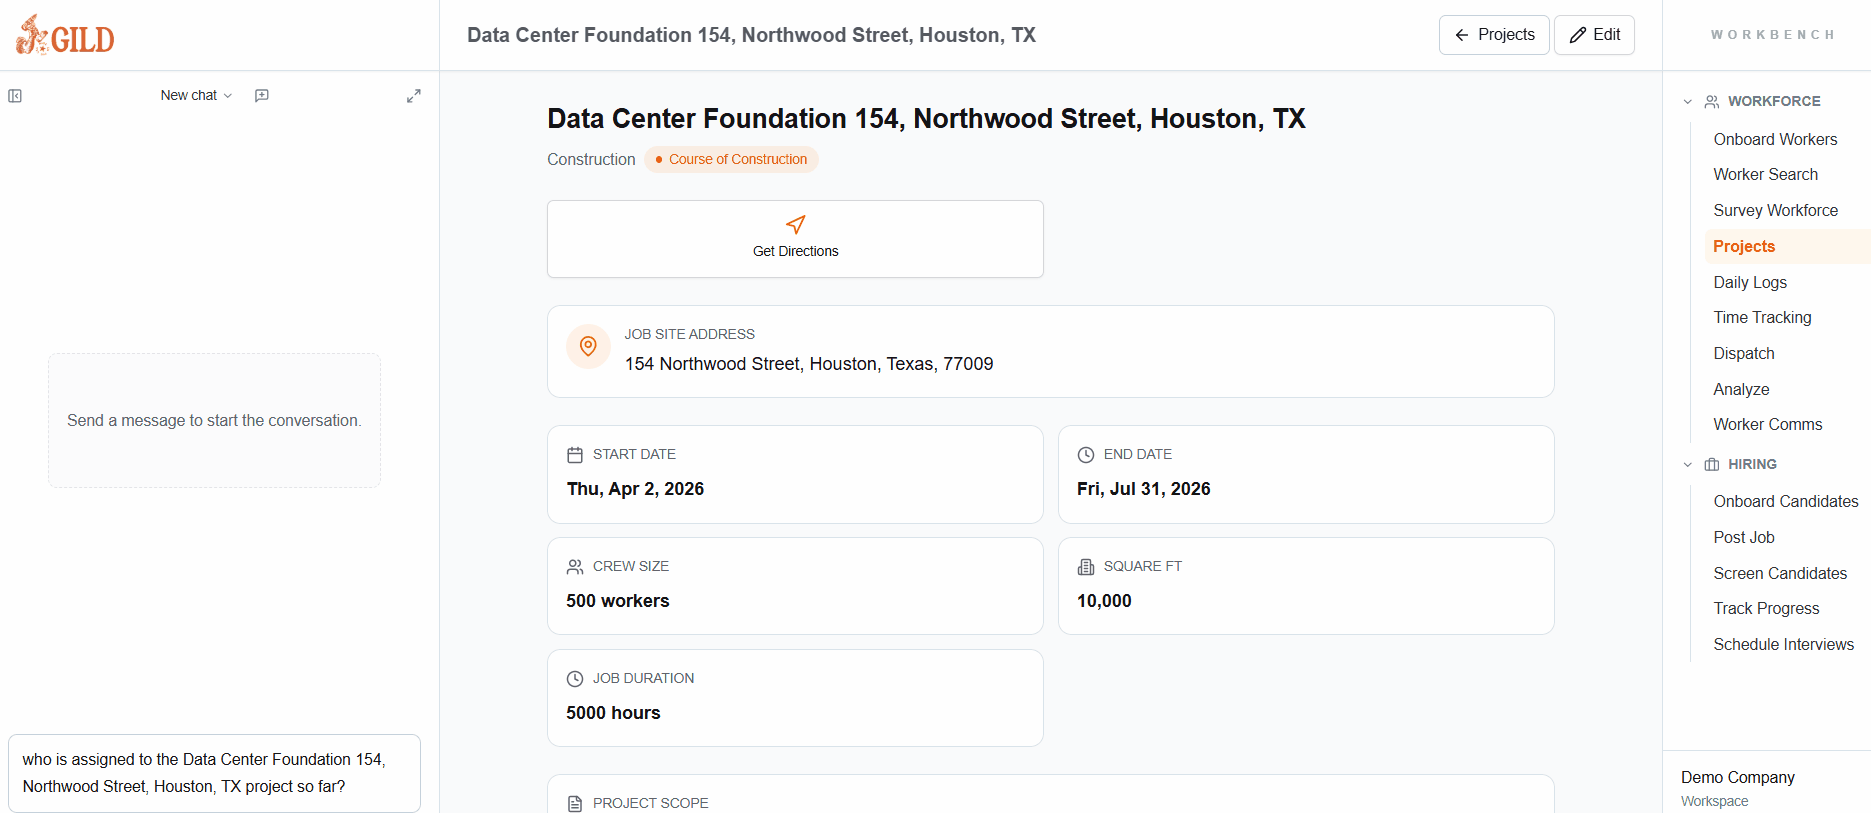Expand the chat to fullscreen
This screenshot has height=813, width=1871.
tap(413, 95)
